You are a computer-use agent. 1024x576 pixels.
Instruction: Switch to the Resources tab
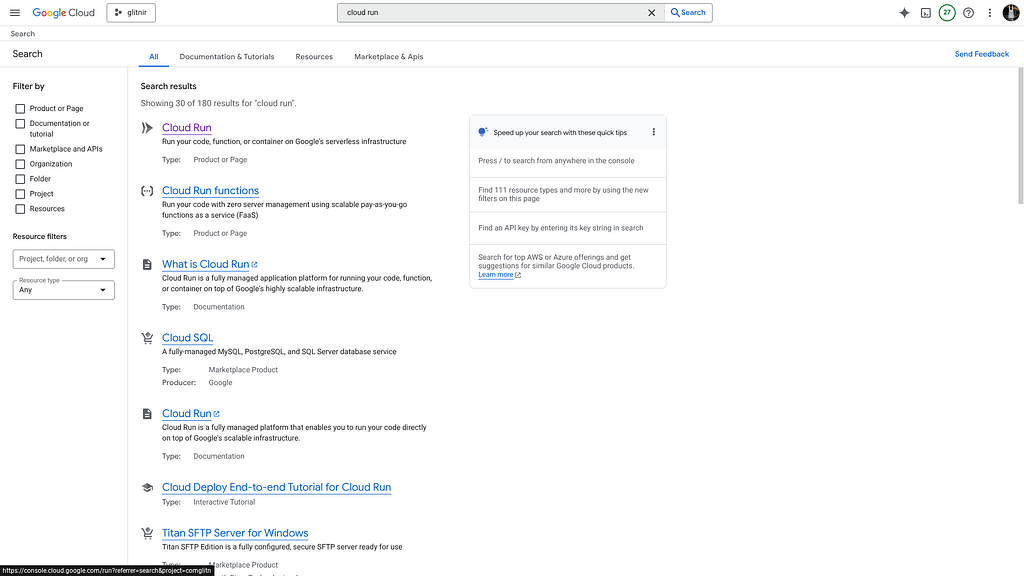(x=314, y=57)
